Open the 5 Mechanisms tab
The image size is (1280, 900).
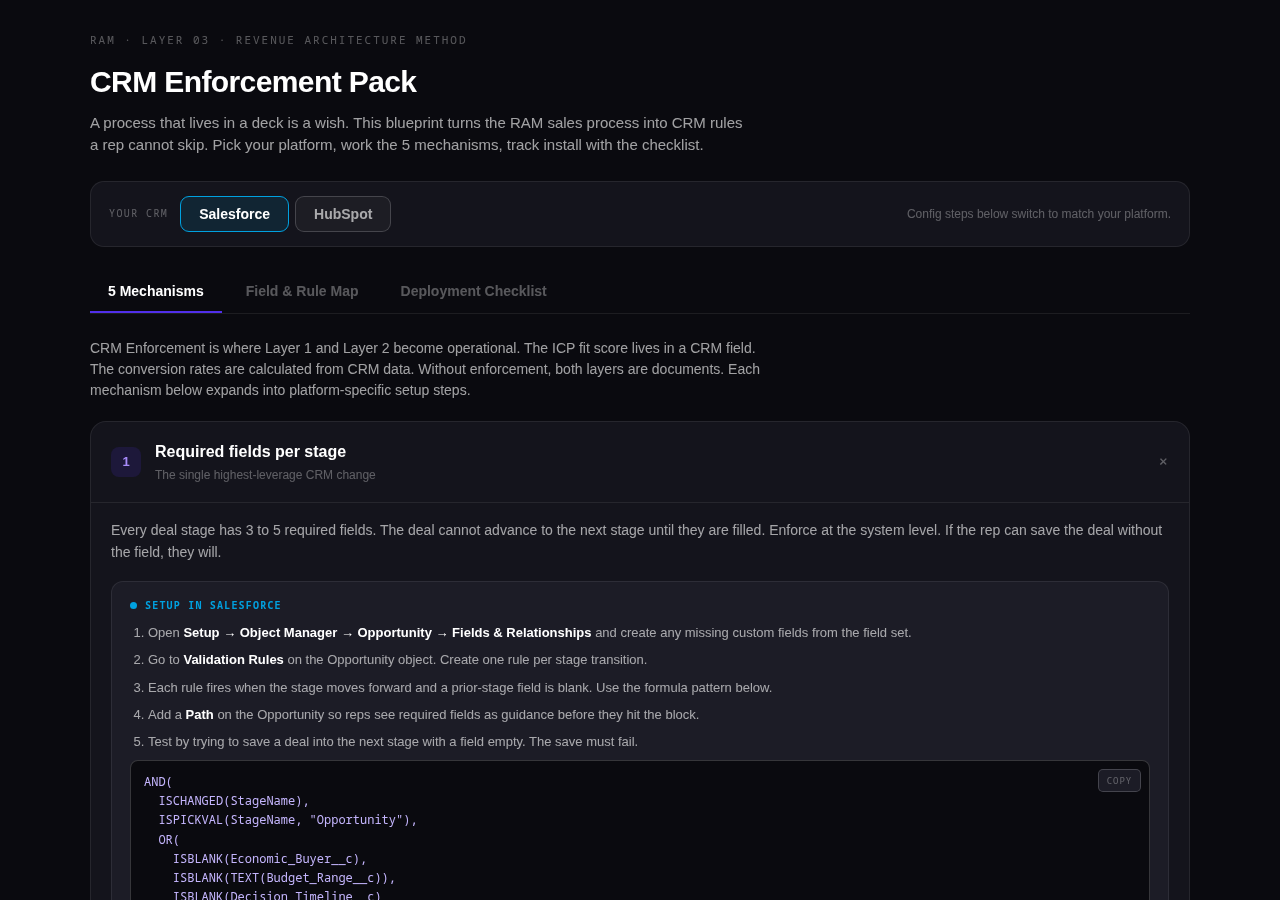[156, 291]
